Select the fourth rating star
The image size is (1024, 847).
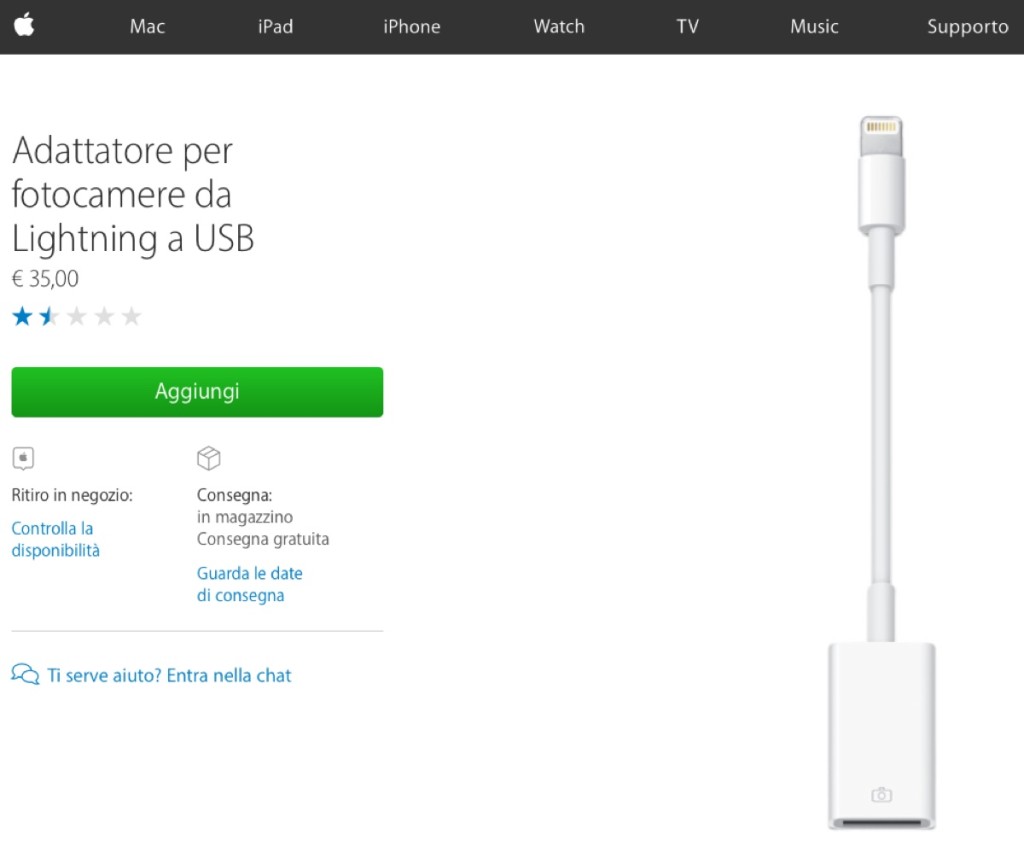pos(104,315)
